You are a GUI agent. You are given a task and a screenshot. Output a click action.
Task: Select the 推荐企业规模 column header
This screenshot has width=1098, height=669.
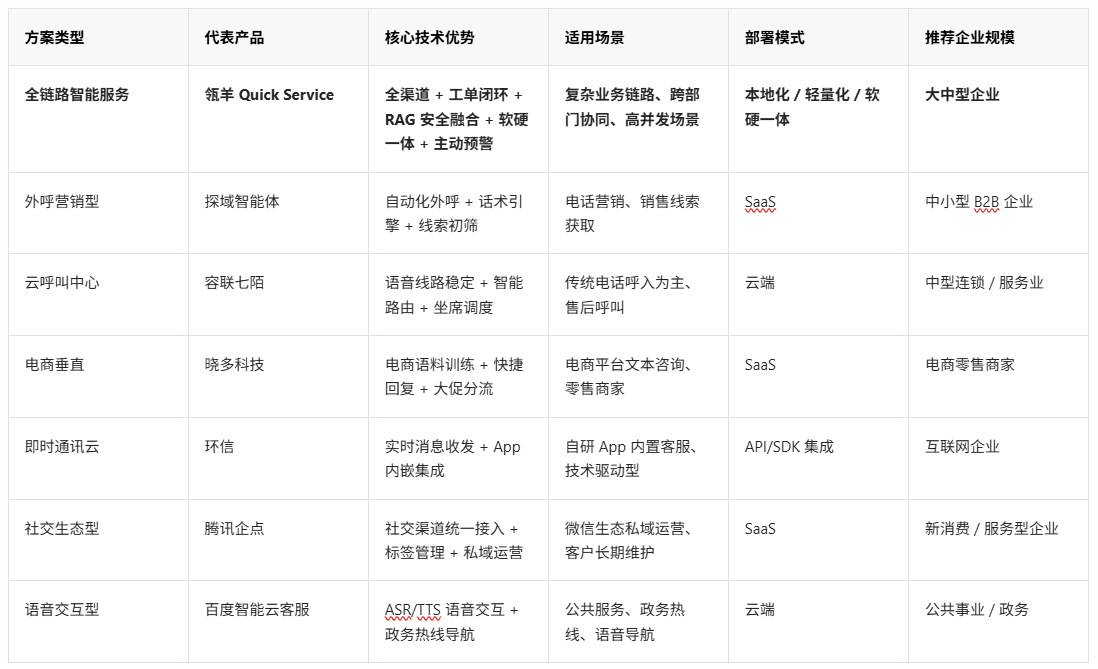point(998,37)
